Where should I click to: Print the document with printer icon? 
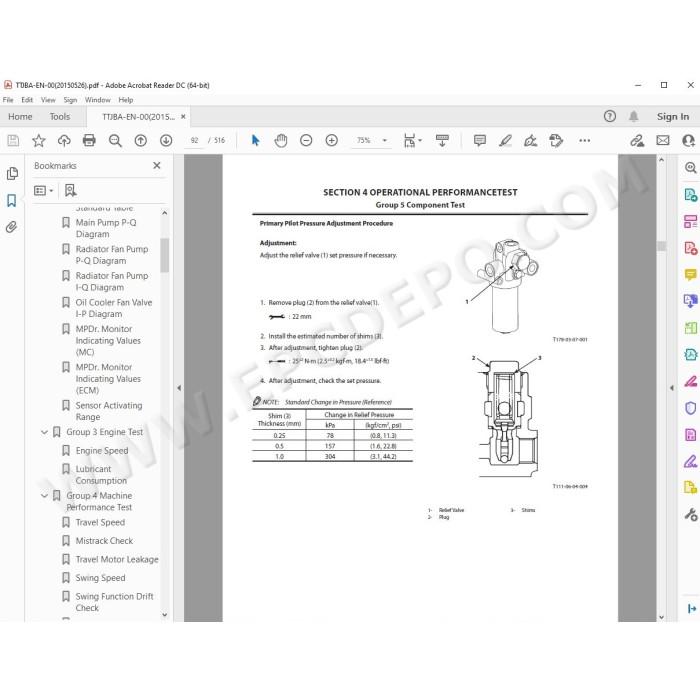point(89,141)
